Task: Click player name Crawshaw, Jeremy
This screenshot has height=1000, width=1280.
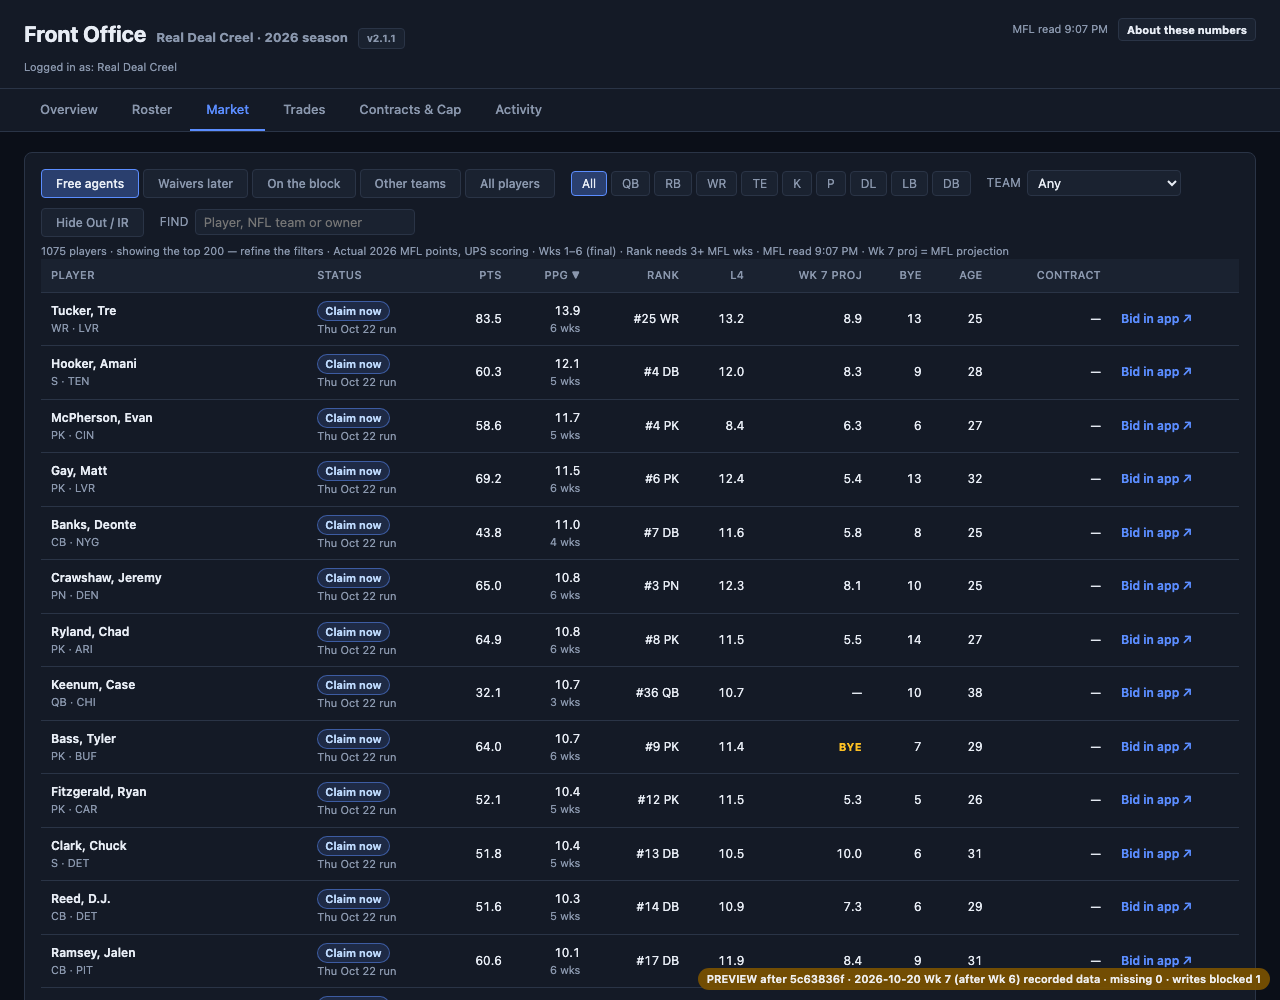Action: click(x=106, y=578)
